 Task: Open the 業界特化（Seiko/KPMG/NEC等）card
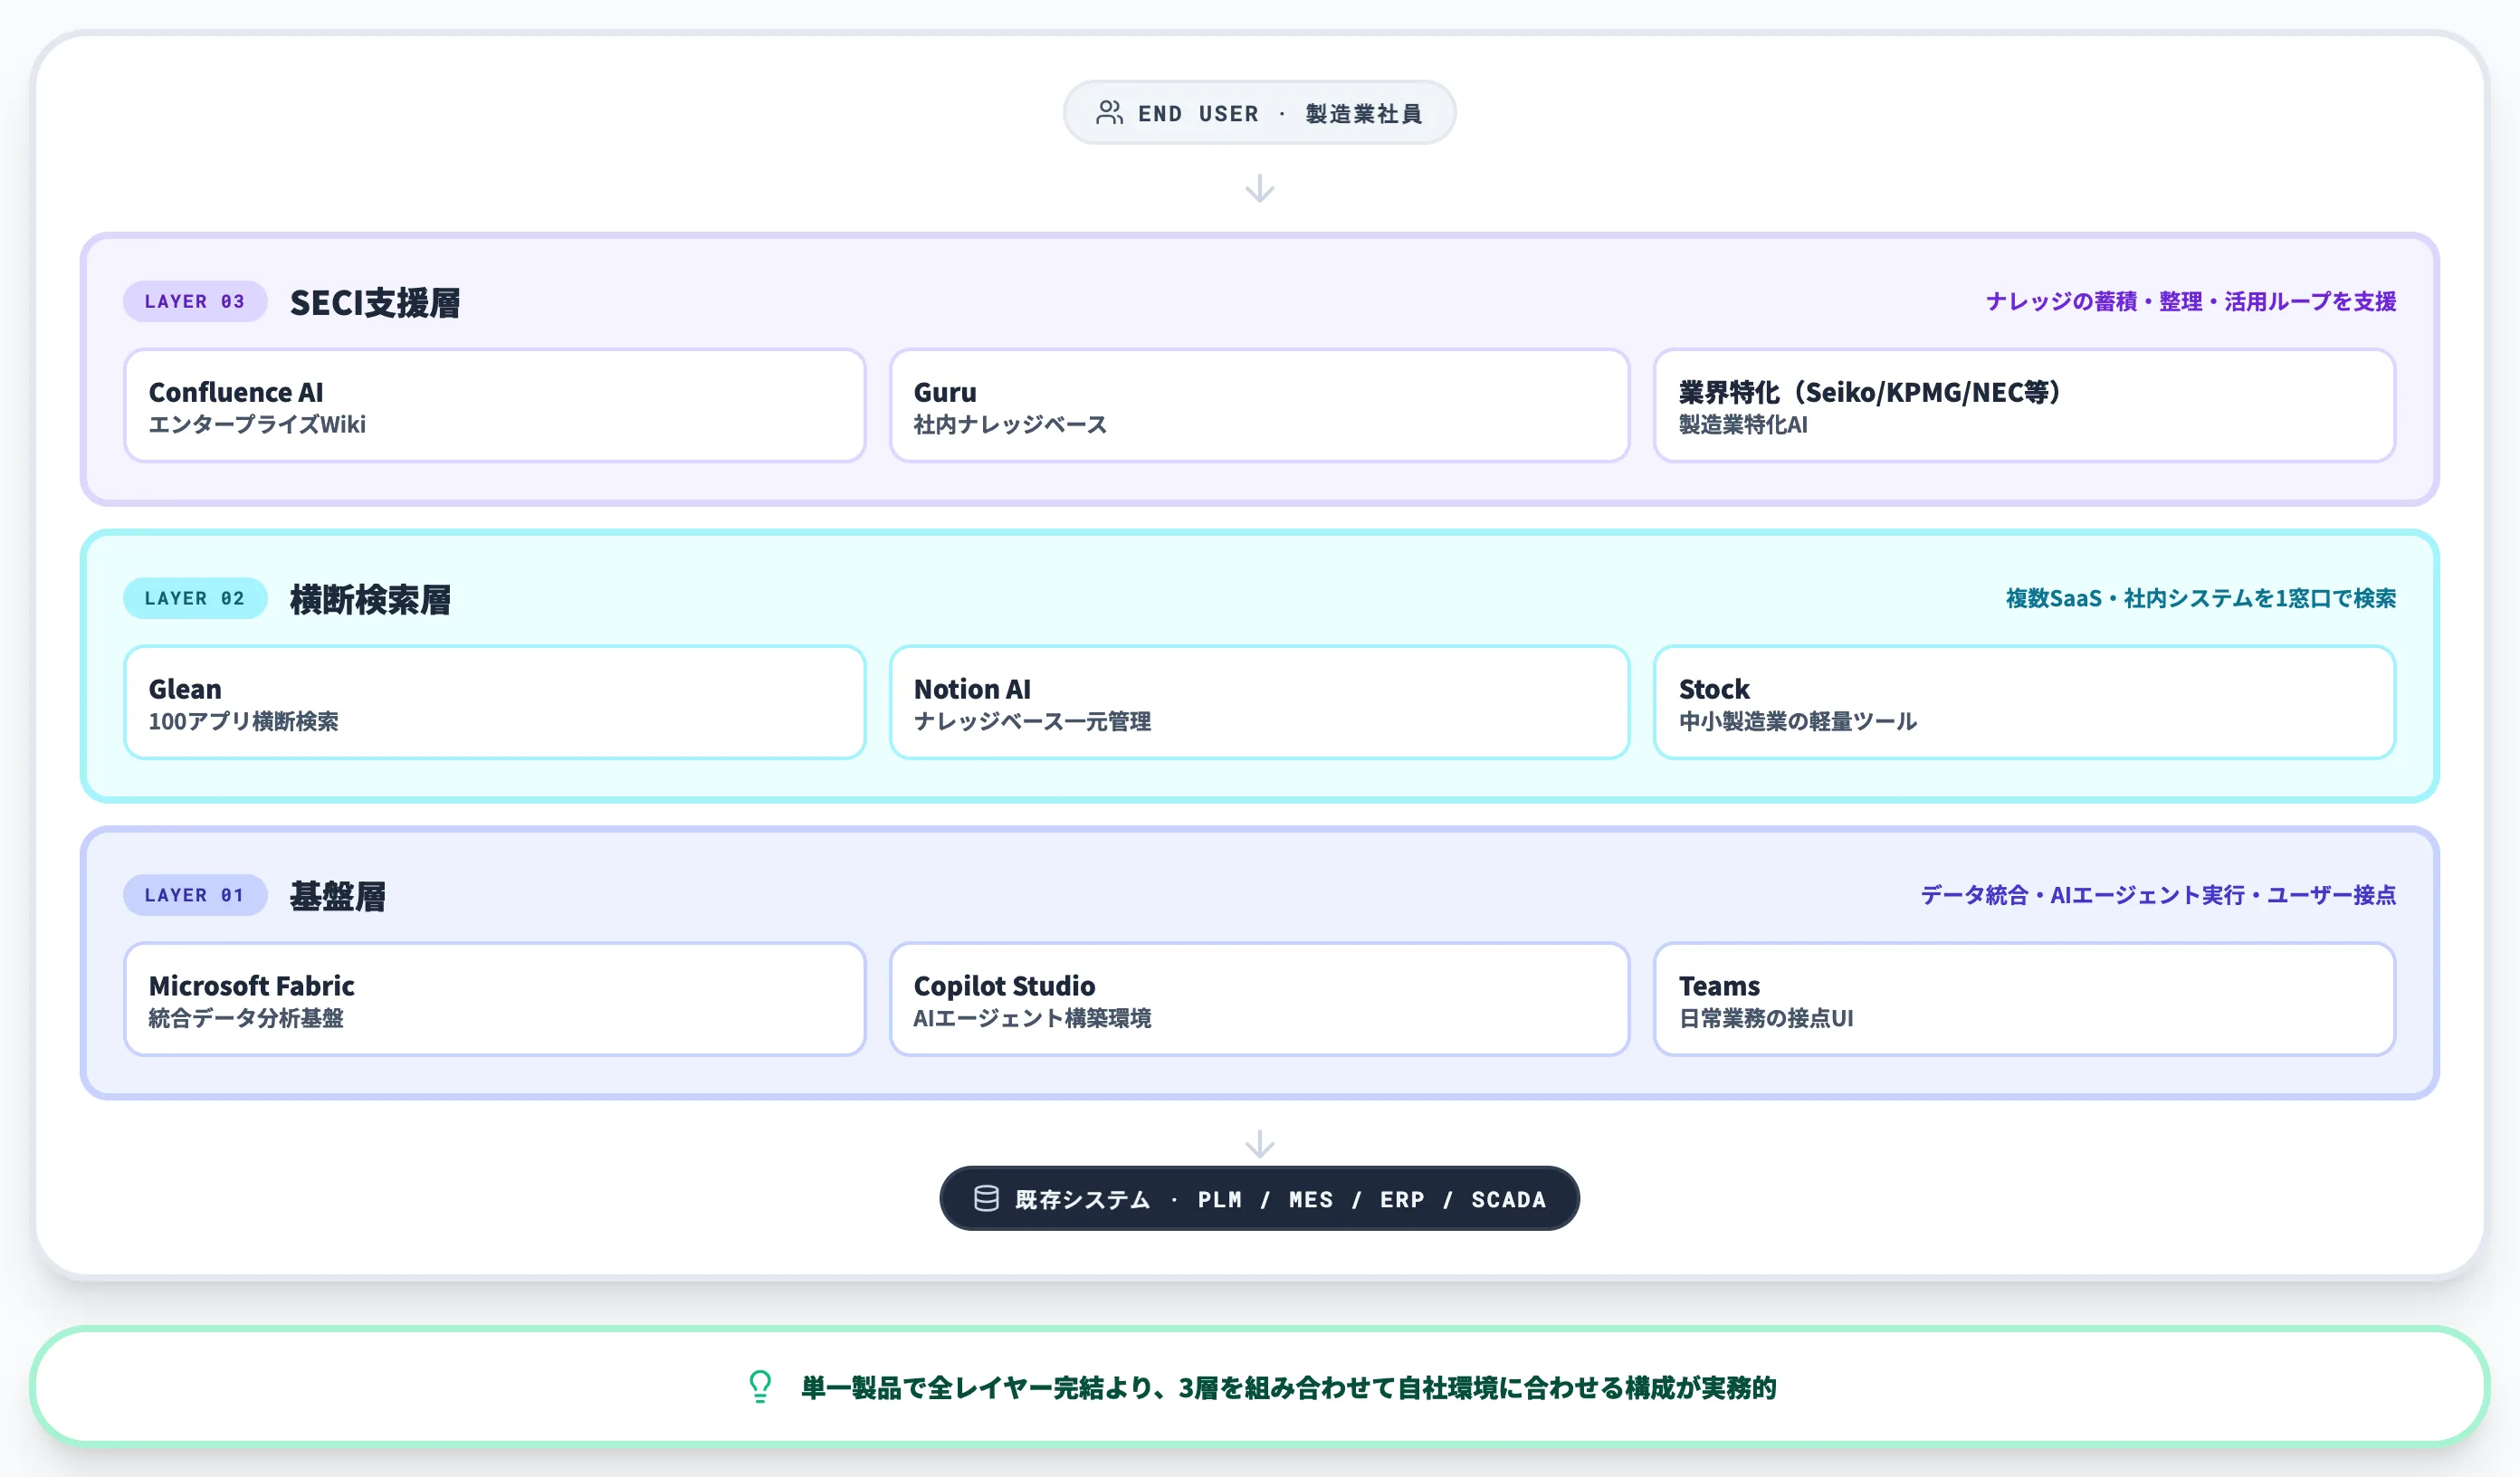click(2025, 405)
